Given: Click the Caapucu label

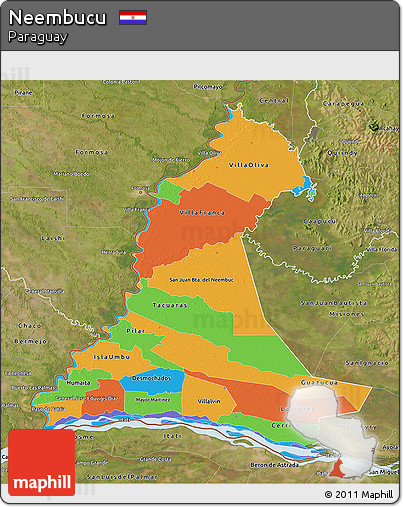Looking at the screenshot, I should pos(320,221).
